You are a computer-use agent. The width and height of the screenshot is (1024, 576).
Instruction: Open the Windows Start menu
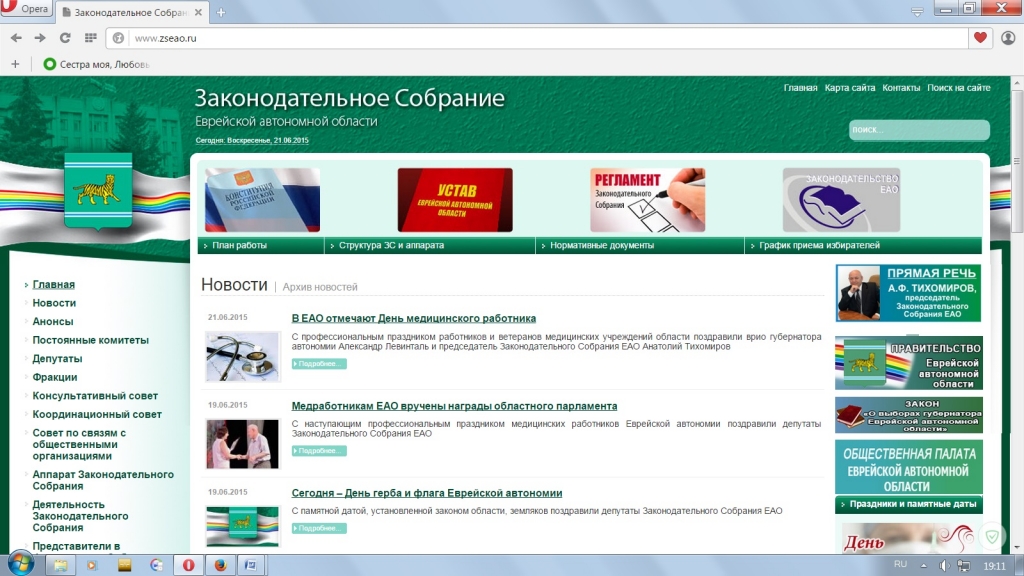click(19, 564)
